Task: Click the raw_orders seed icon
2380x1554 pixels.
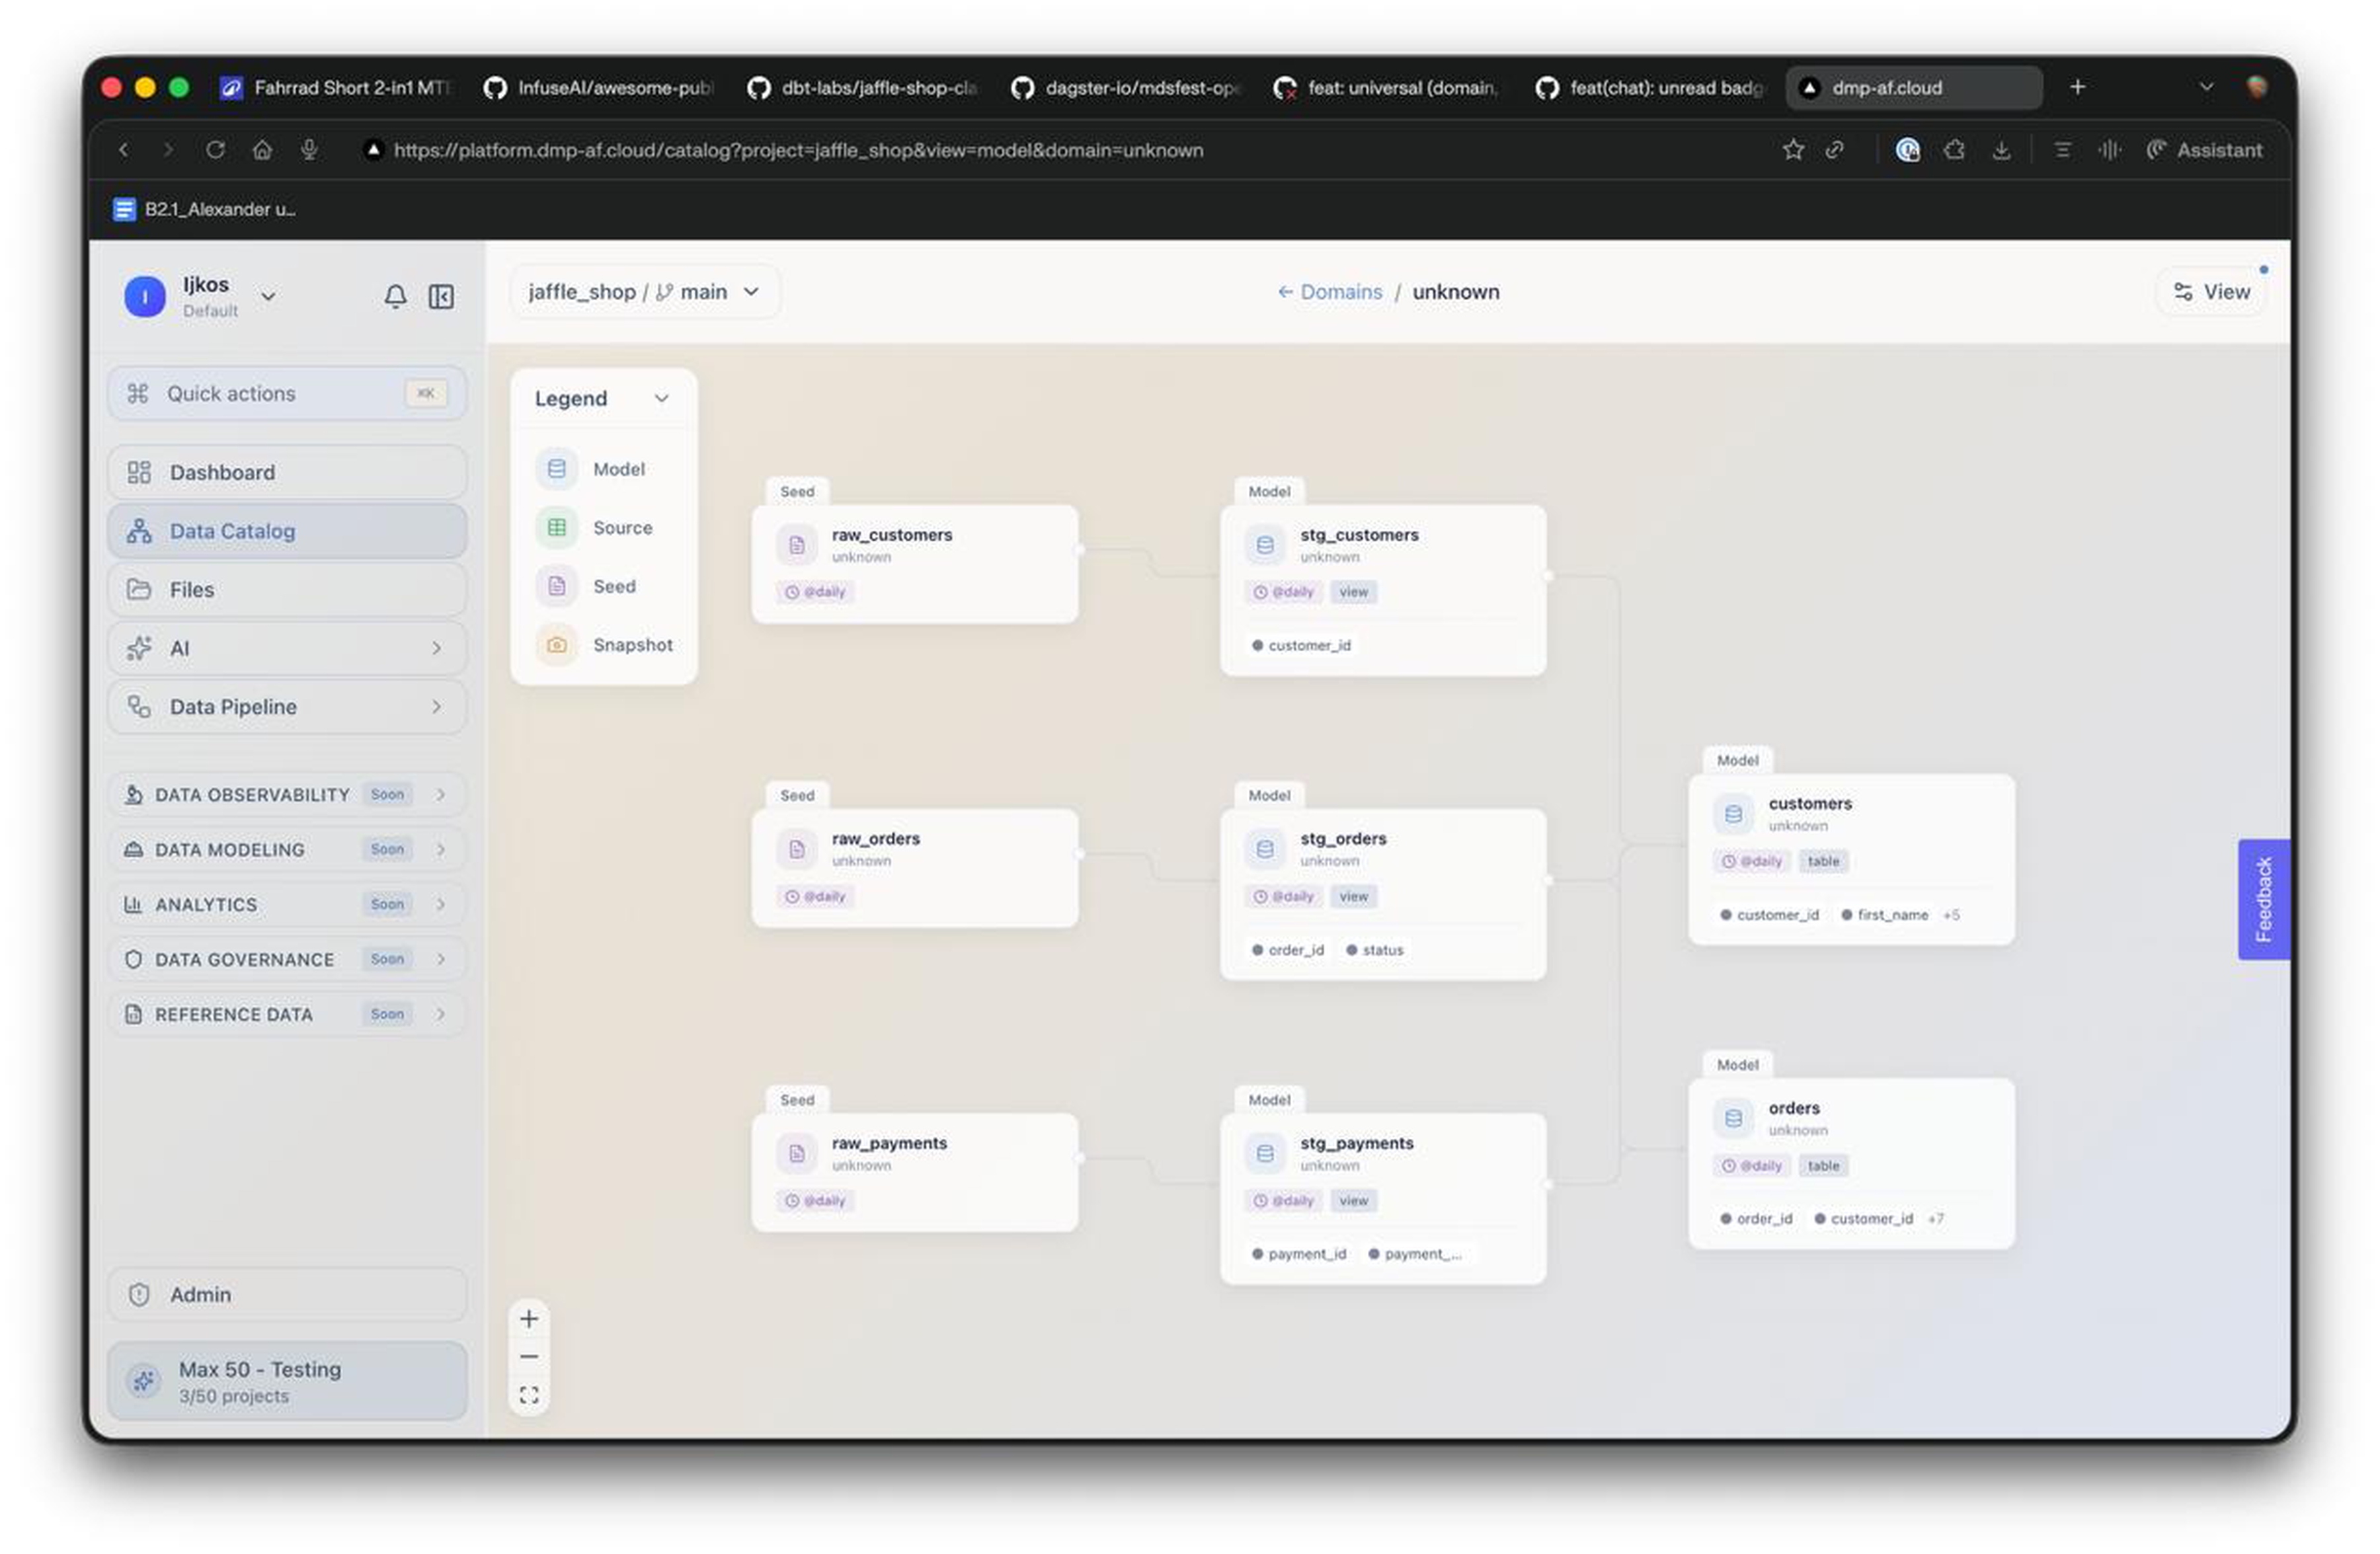Action: coord(797,849)
